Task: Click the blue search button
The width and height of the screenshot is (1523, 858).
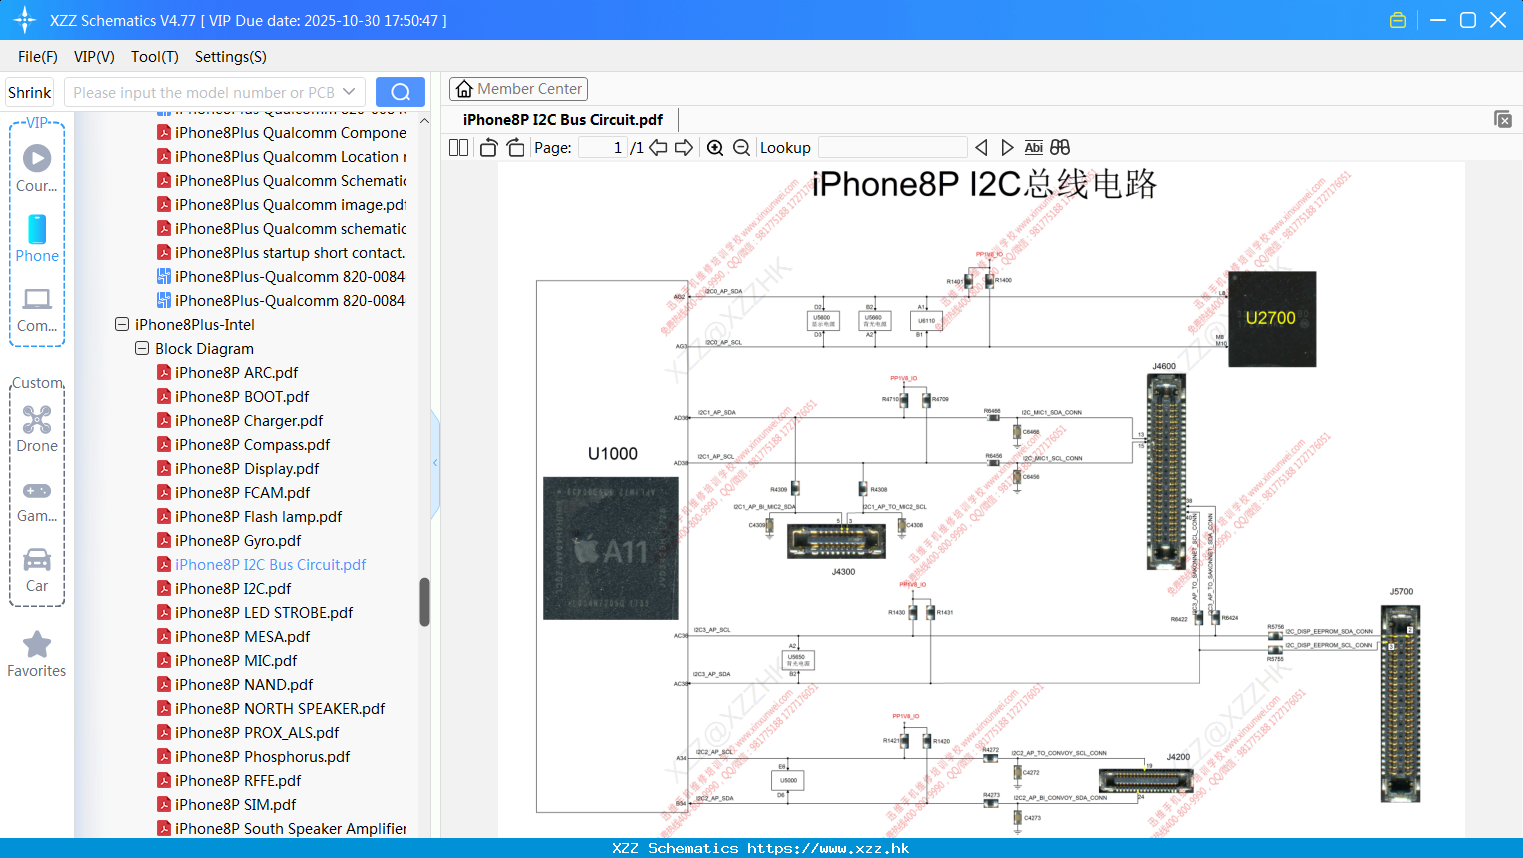Action: (400, 92)
